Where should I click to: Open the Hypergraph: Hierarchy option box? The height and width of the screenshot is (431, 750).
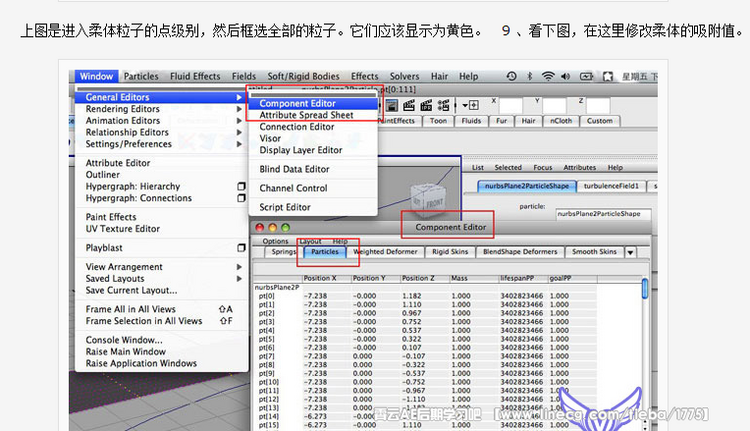pos(241,186)
